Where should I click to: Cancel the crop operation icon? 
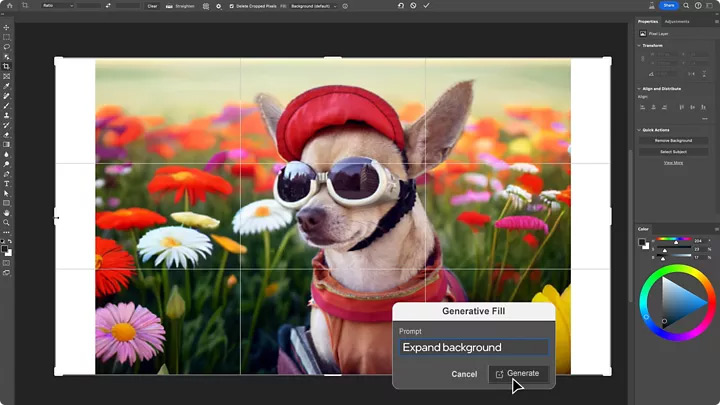point(414,6)
